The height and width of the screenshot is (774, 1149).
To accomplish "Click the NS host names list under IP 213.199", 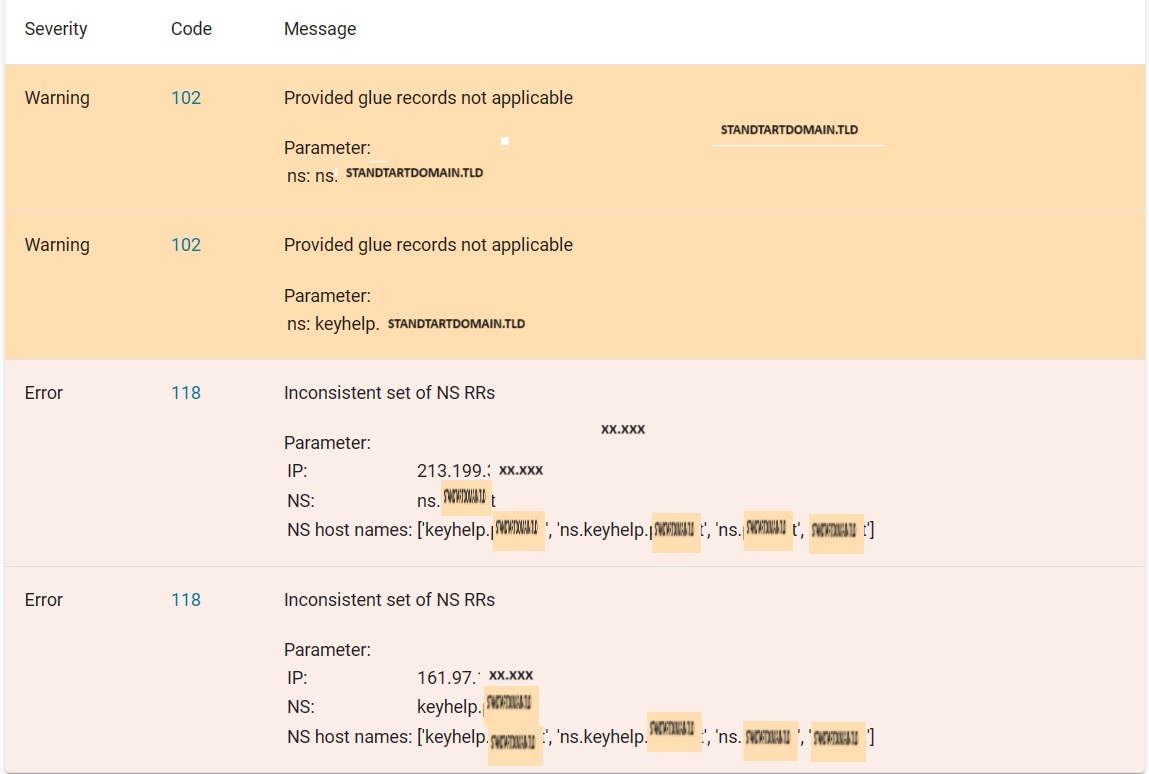I will (645, 530).
